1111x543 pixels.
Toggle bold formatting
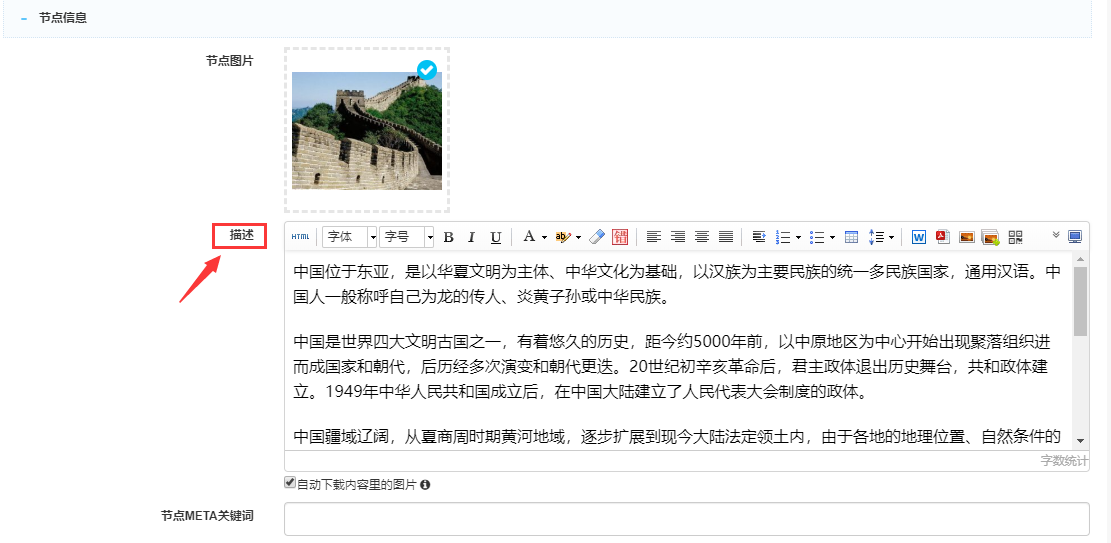click(448, 237)
